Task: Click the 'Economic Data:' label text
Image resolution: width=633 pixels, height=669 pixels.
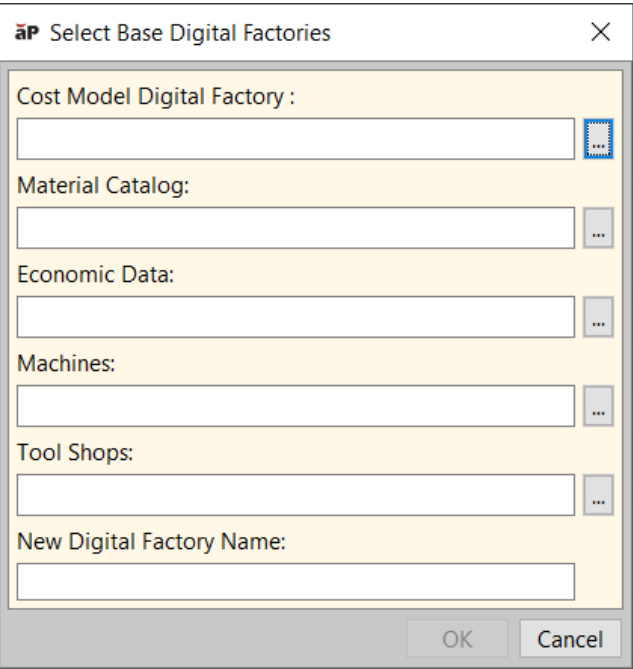Action: pyautogui.click(x=95, y=276)
